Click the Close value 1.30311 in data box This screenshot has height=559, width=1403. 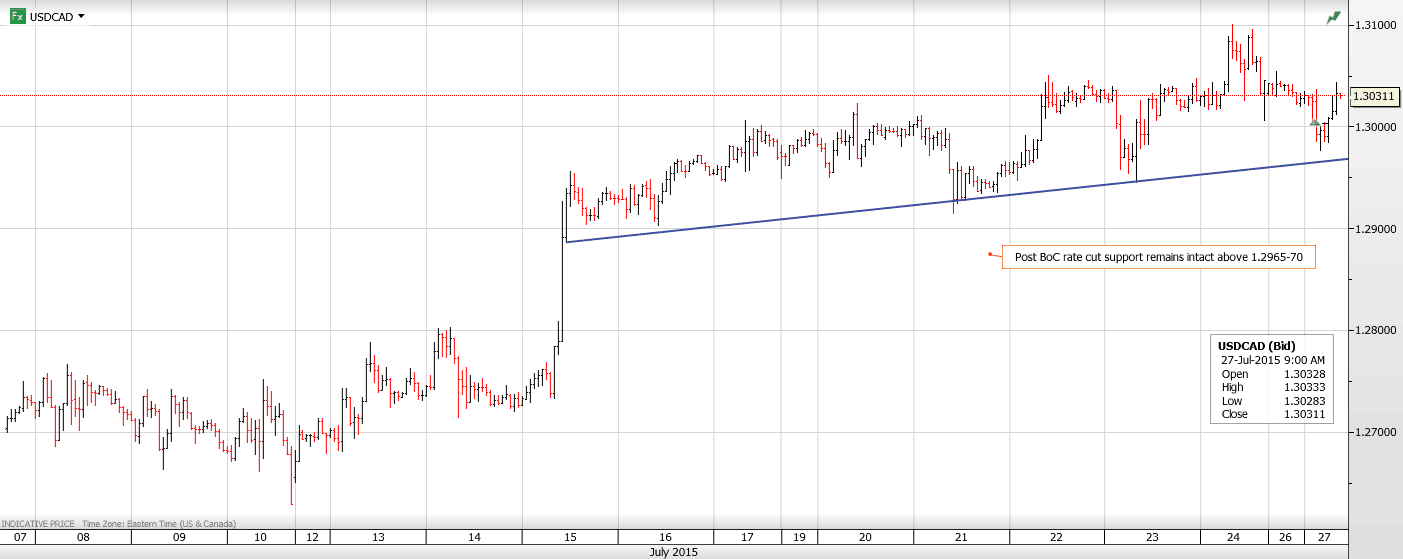(x=1306, y=414)
